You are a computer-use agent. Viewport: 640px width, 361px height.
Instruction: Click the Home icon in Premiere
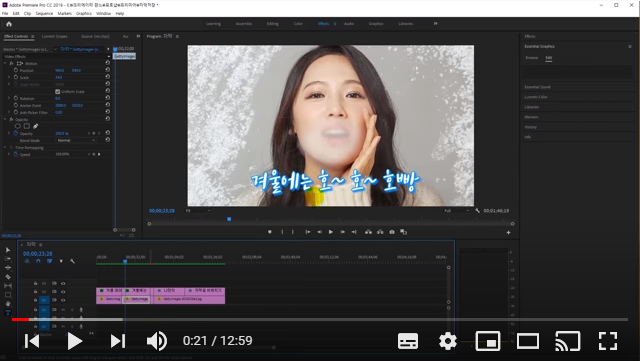[9, 24]
